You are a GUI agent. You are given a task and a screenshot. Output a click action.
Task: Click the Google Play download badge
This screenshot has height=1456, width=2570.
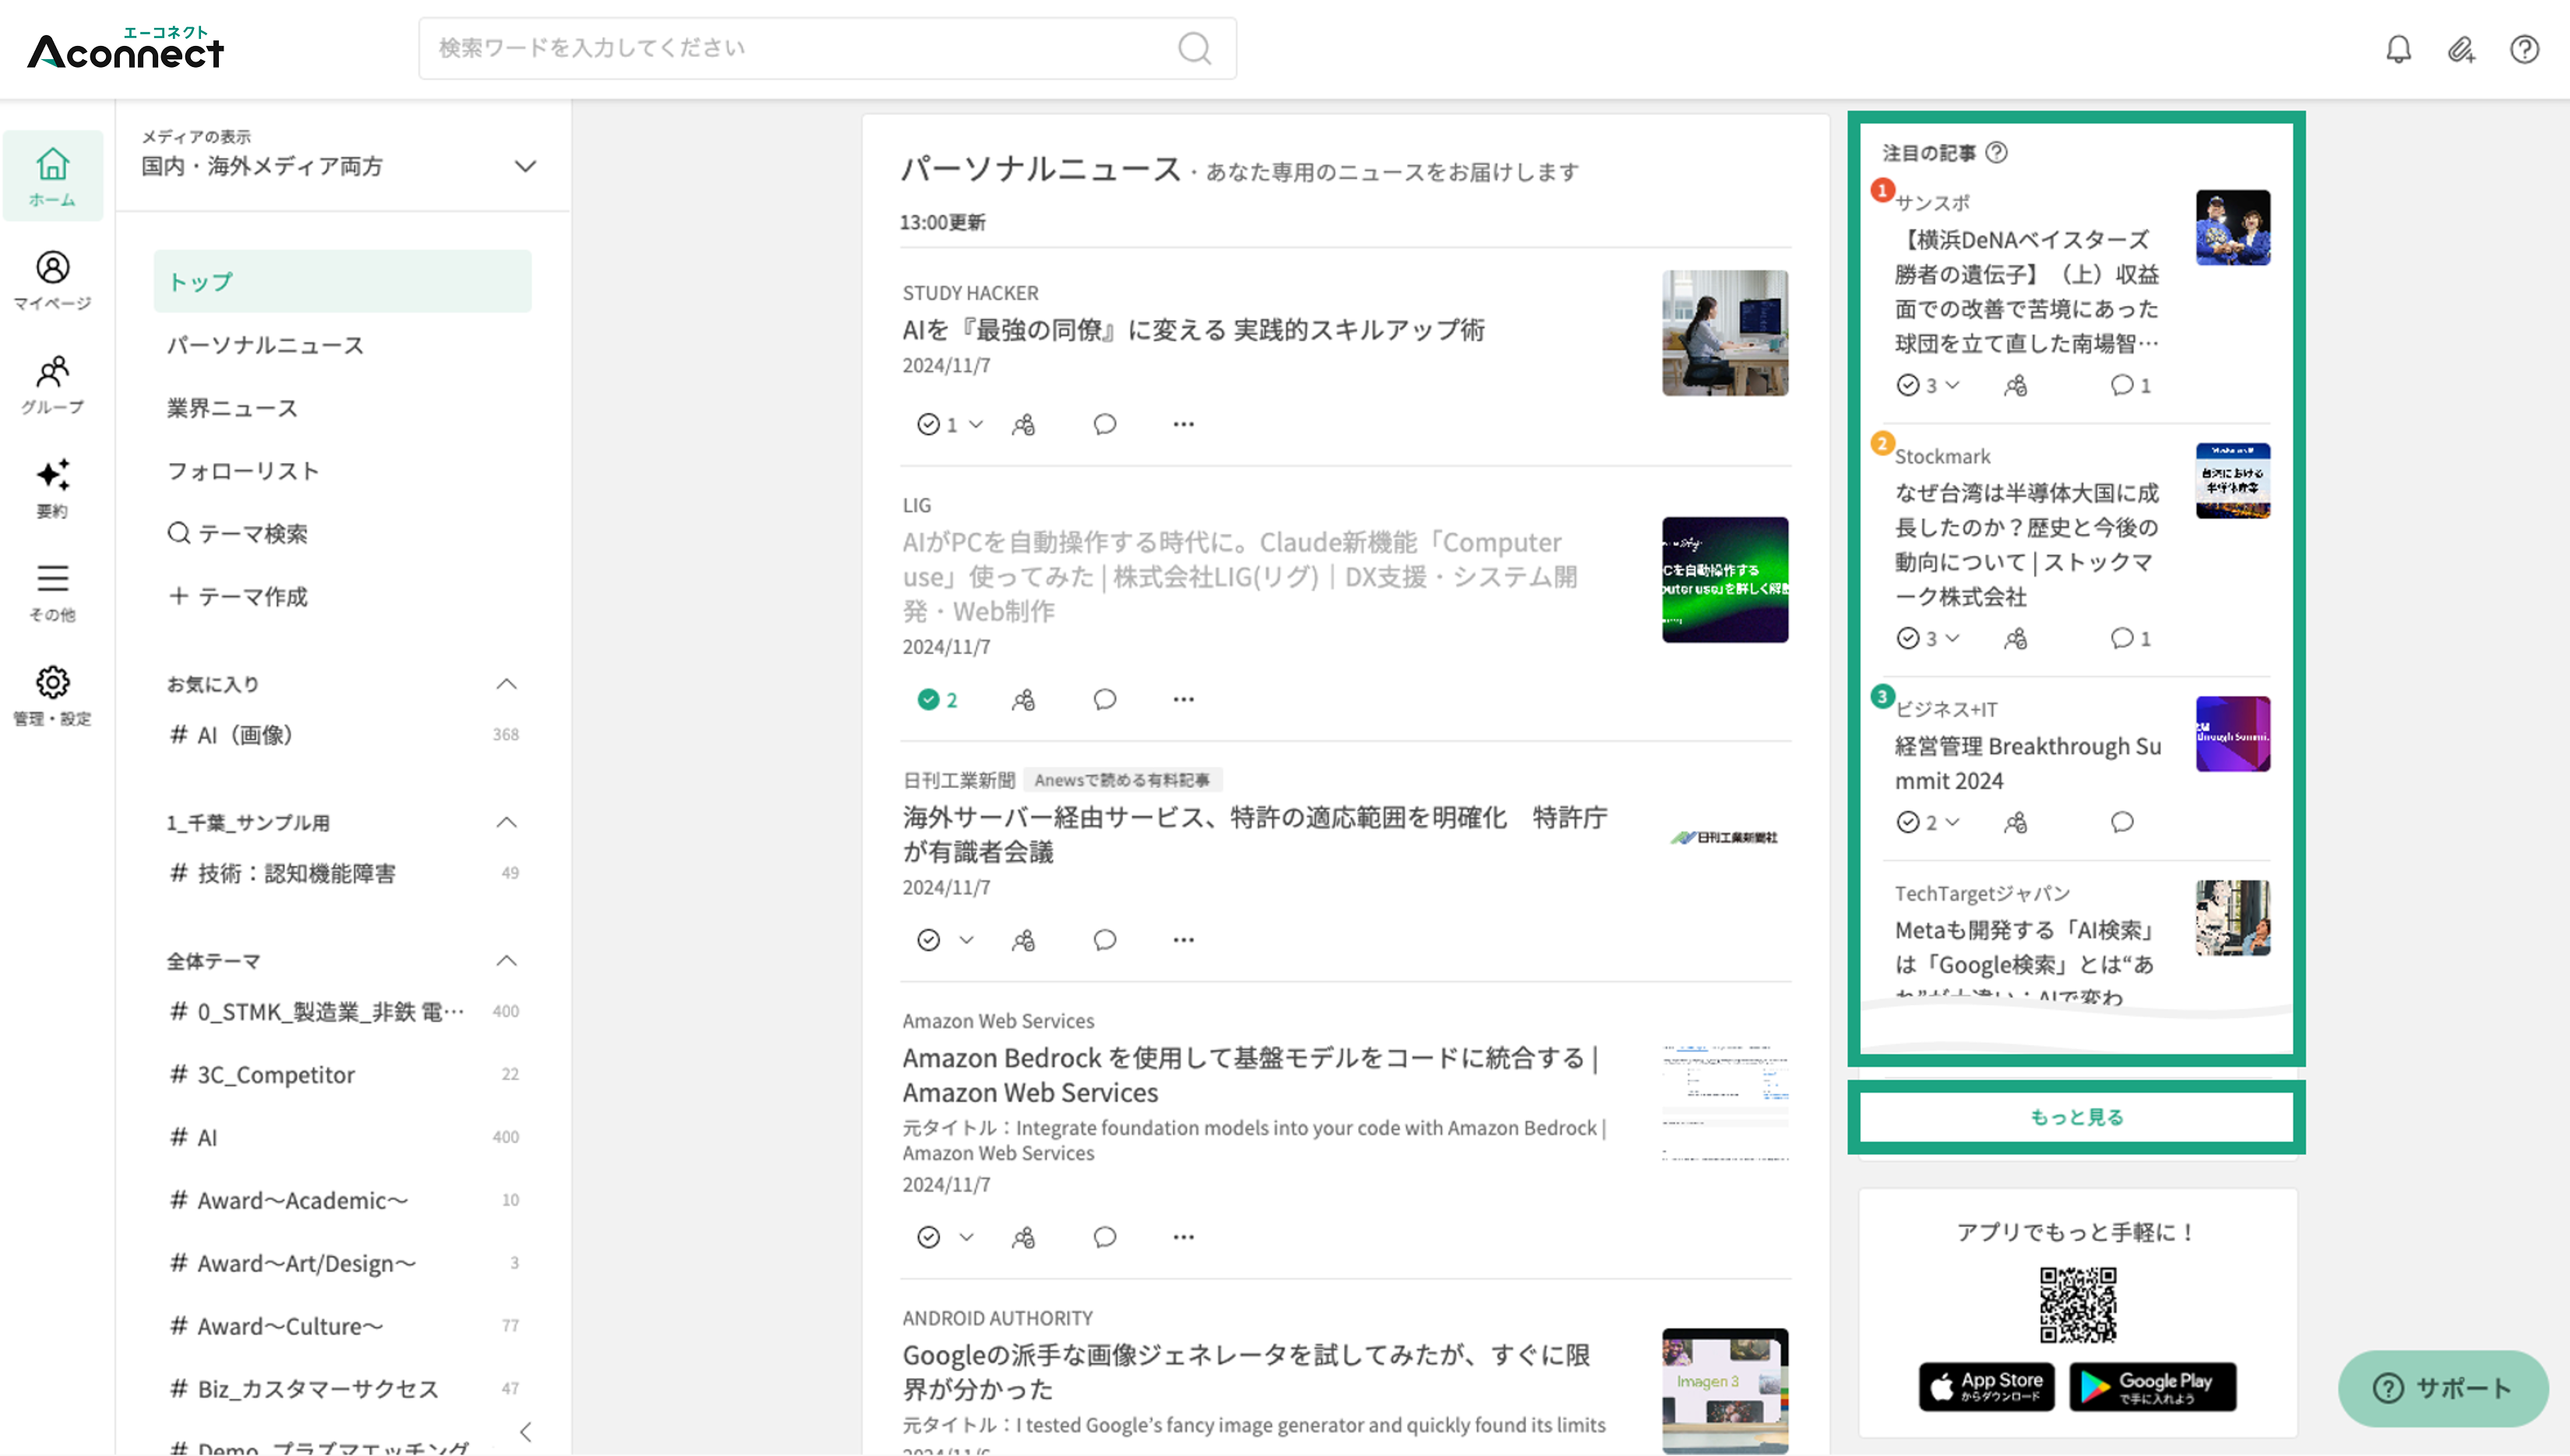(x=2152, y=1387)
